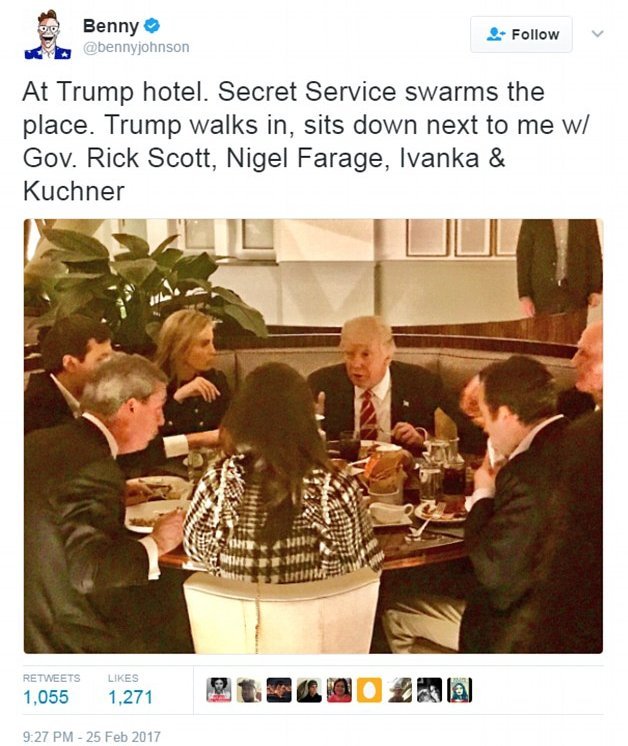Image resolution: width=628 pixels, height=746 pixels.
Task: View the 1,055 retweets list
Action: point(51,689)
